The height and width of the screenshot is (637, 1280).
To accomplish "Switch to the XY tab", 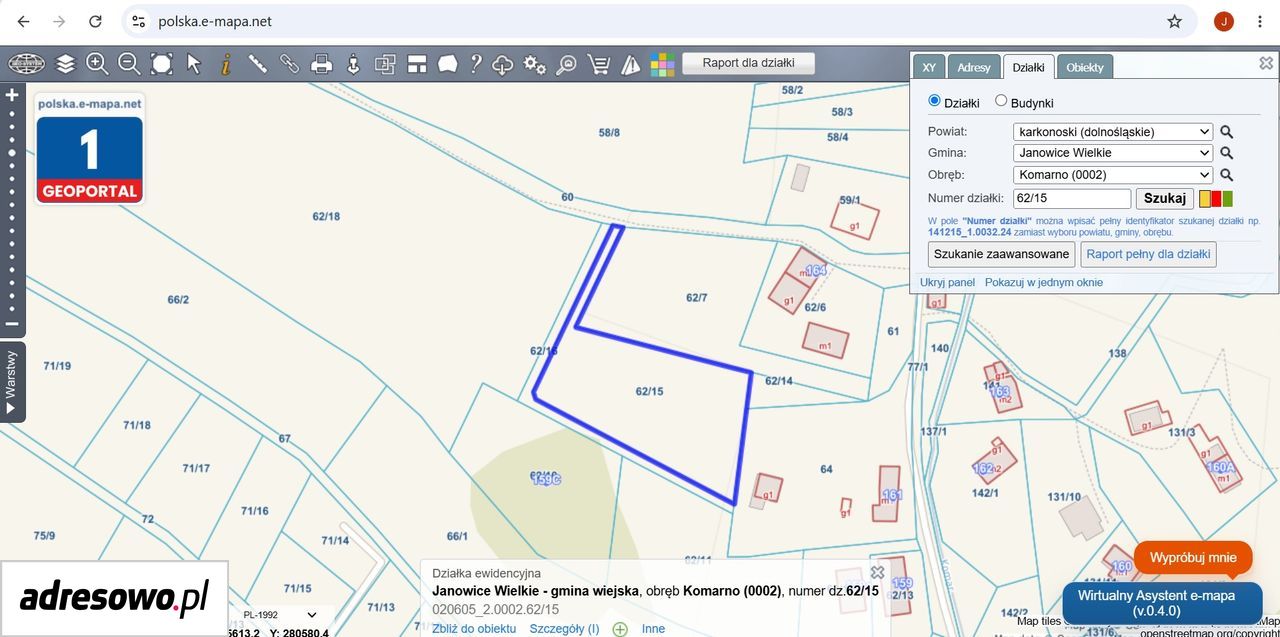I will [x=929, y=67].
